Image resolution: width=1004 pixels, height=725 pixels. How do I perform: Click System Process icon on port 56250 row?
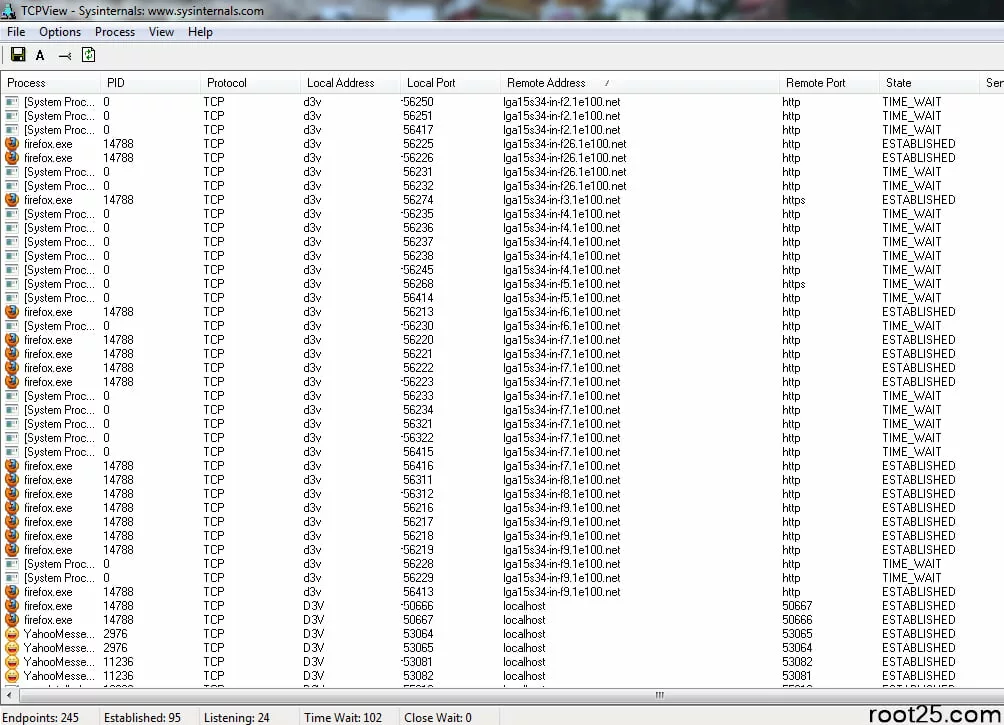tap(12, 102)
